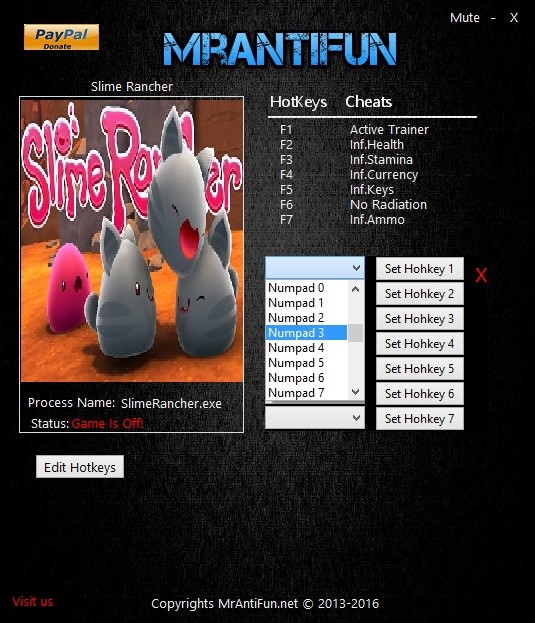Pick Numpad 6 in the dropdown list
535x623 pixels.
pyautogui.click(x=306, y=378)
